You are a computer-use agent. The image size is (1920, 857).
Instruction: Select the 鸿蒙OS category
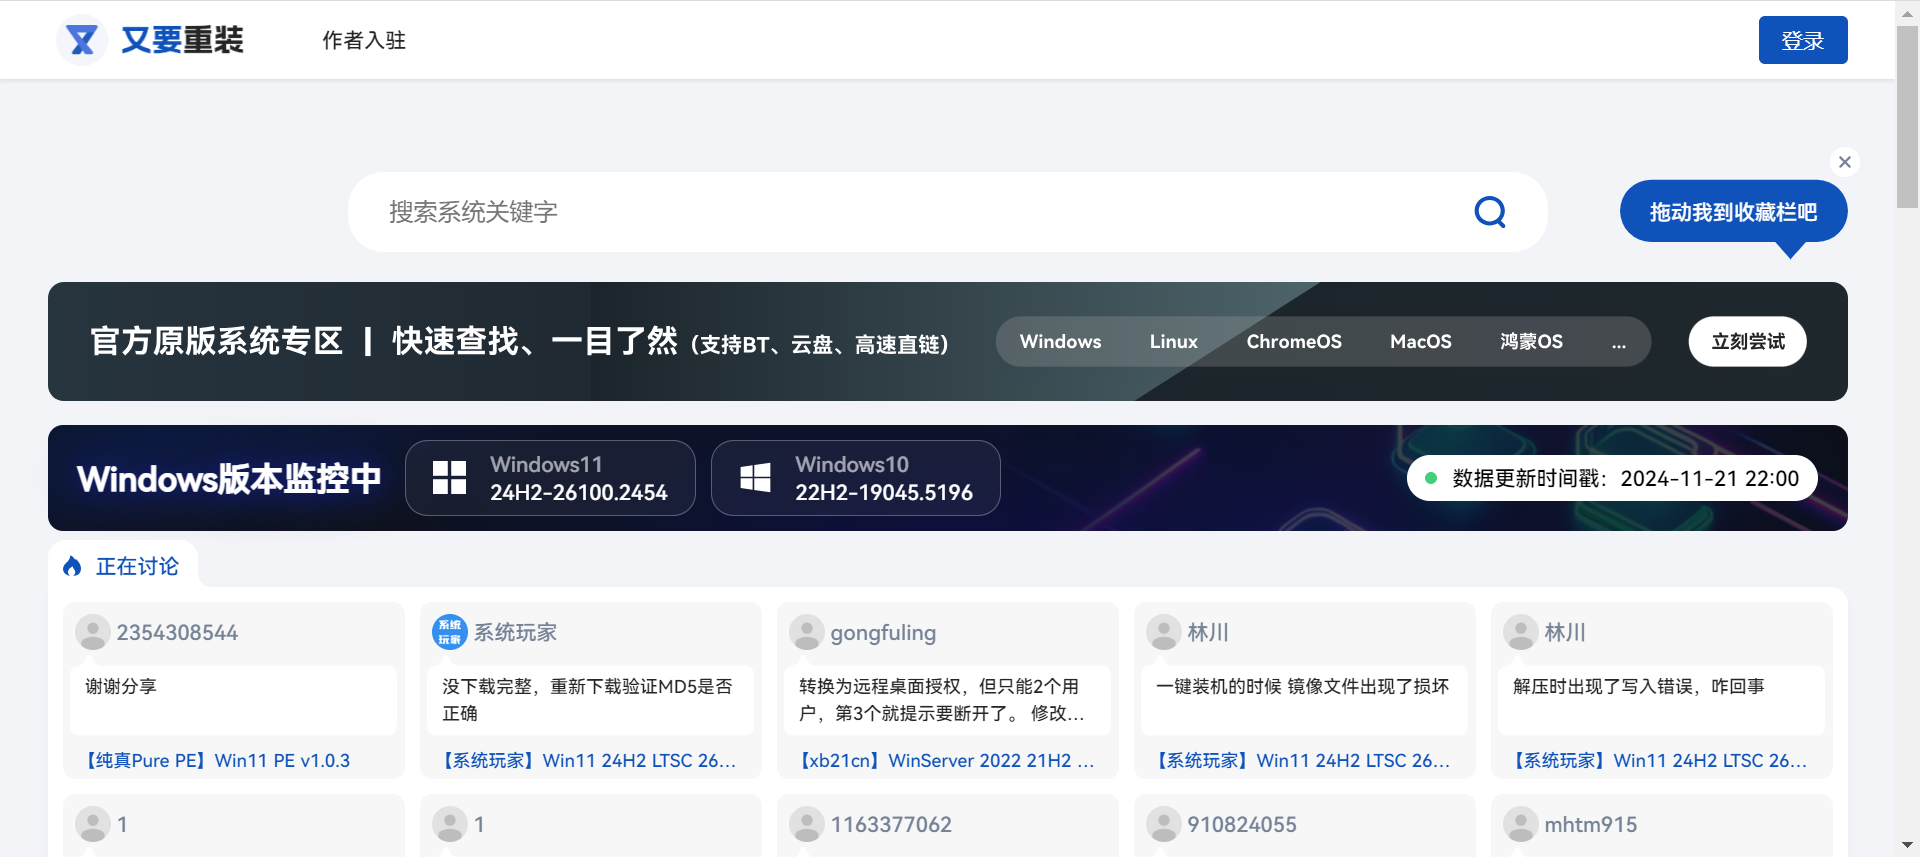1531,342
